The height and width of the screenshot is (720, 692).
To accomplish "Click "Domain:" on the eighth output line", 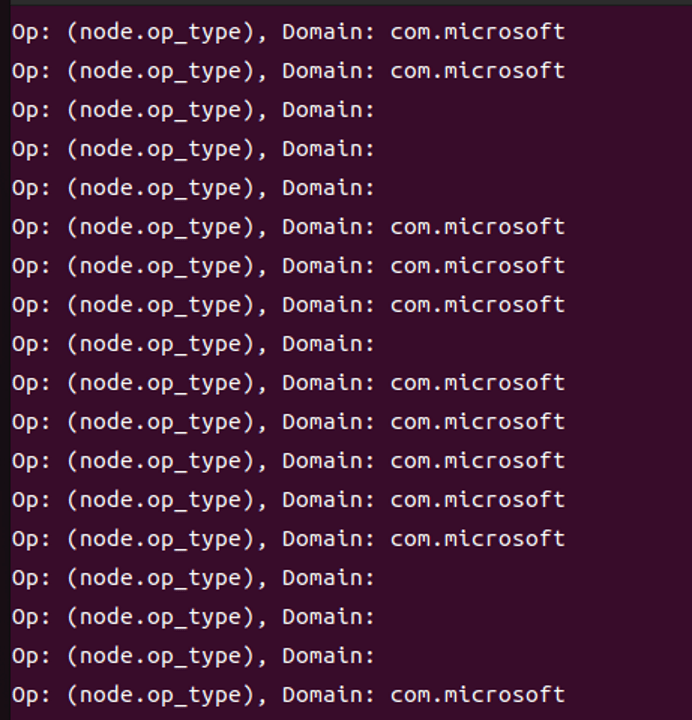I will tap(327, 305).
